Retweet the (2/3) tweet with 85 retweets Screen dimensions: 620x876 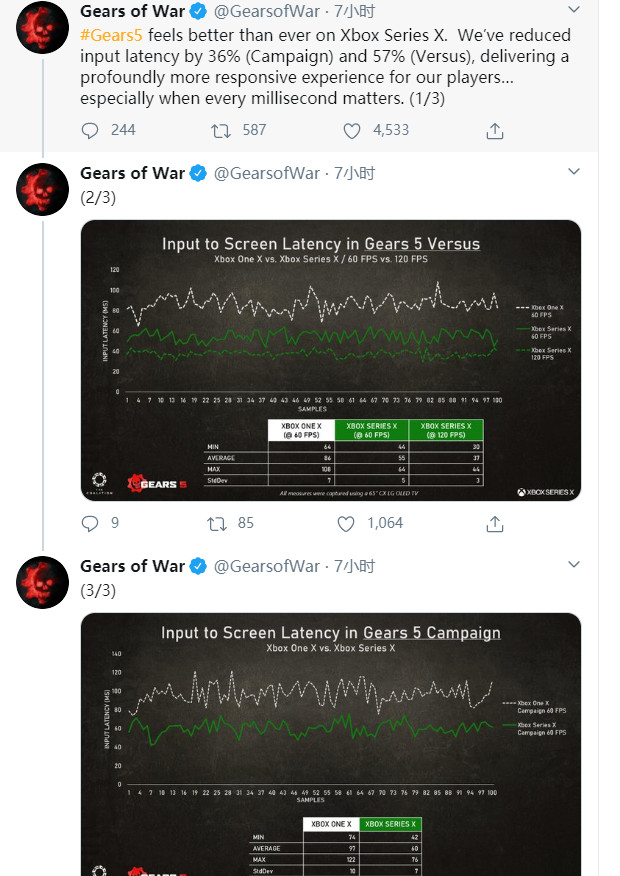pyautogui.click(x=216, y=523)
